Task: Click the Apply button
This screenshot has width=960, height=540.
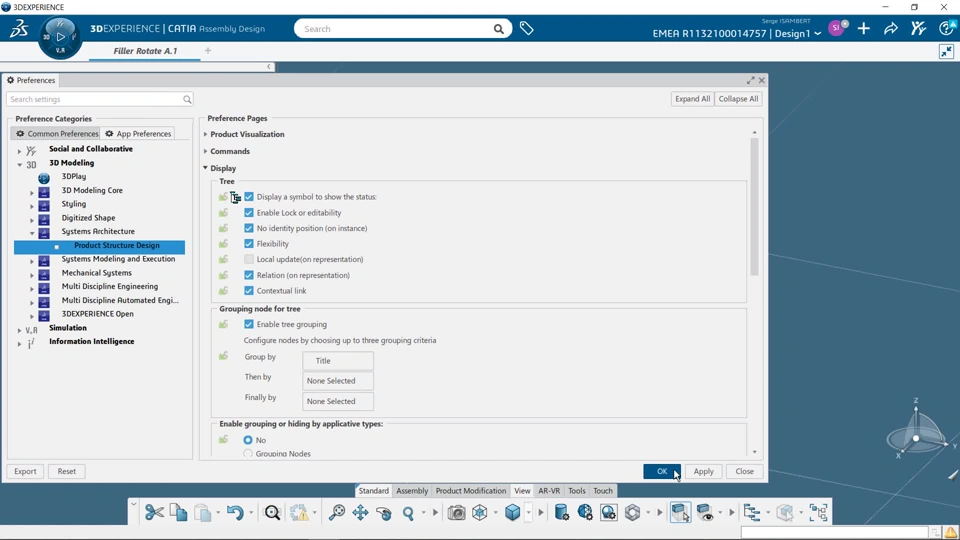Action: (703, 471)
